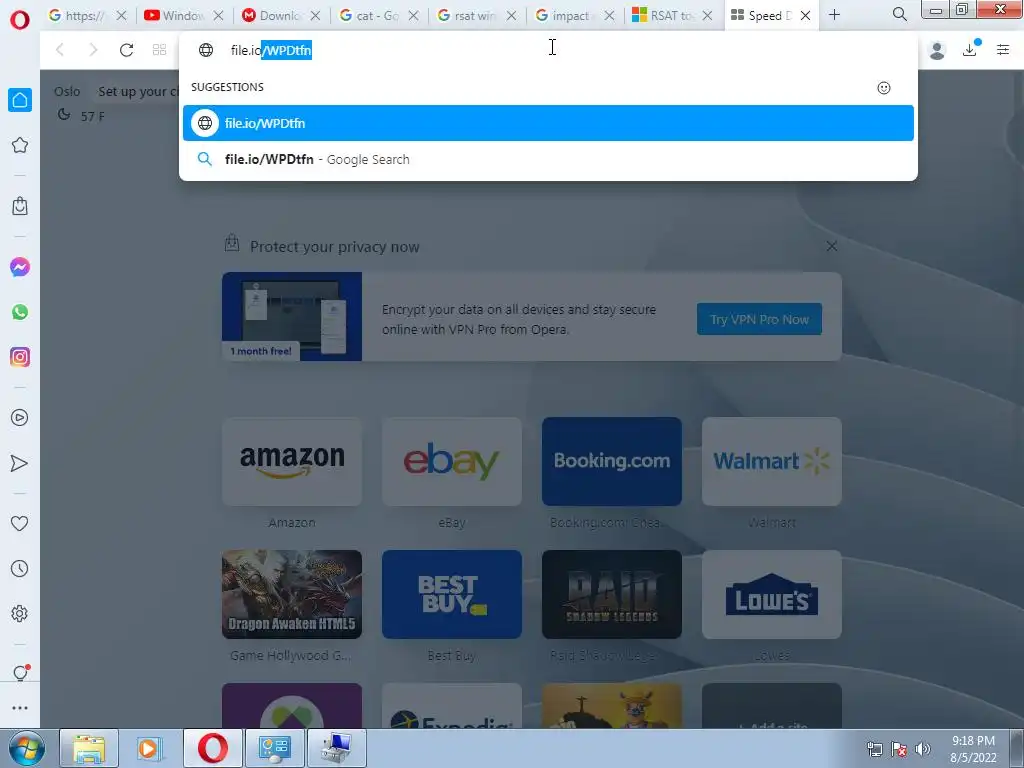The image size is (1024, 768).
Task: Open Bookmarks star in the sidebar
Action: point(20,145)
